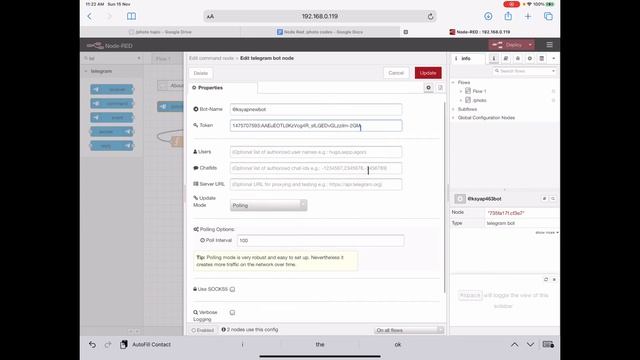This screenshot has width=640, height=360.
Task: Click Edit command node breadcrumb
Action: click(211, 58)
